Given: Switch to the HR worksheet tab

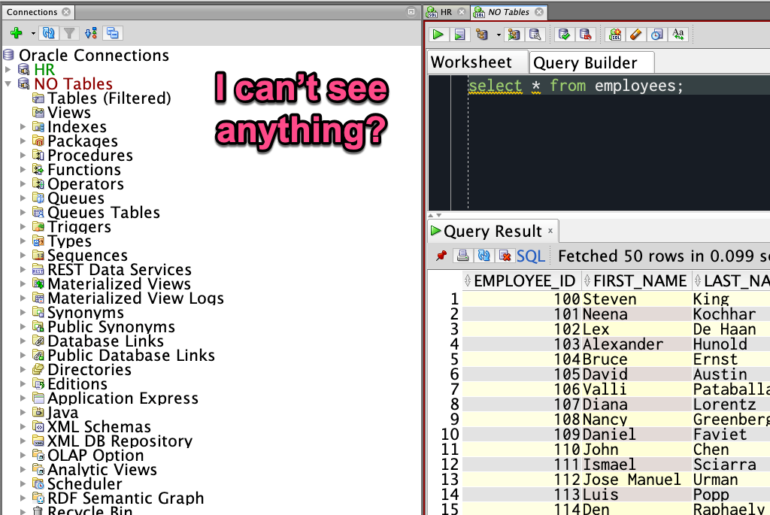Looking at the screenshot, I should point(446,12).
